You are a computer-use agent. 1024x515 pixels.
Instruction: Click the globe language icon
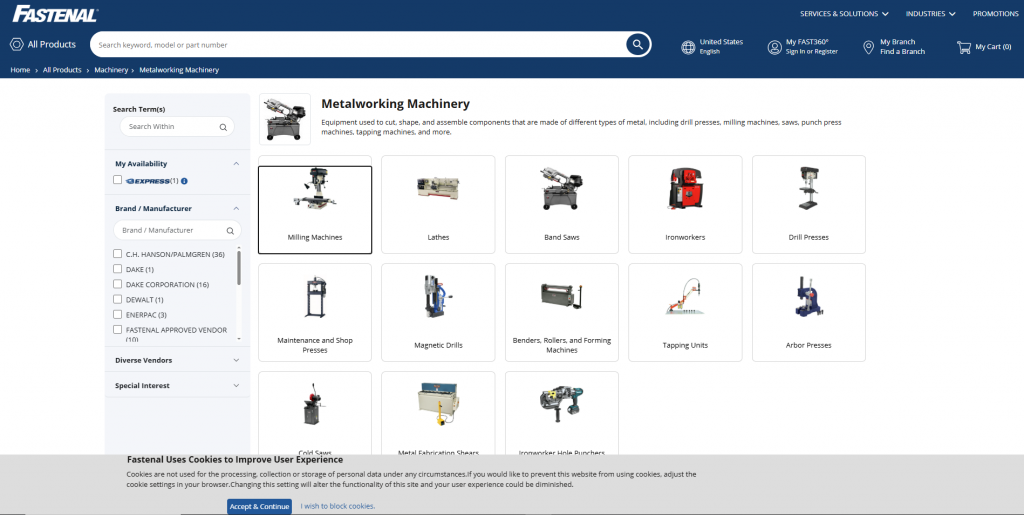[688, 47]
